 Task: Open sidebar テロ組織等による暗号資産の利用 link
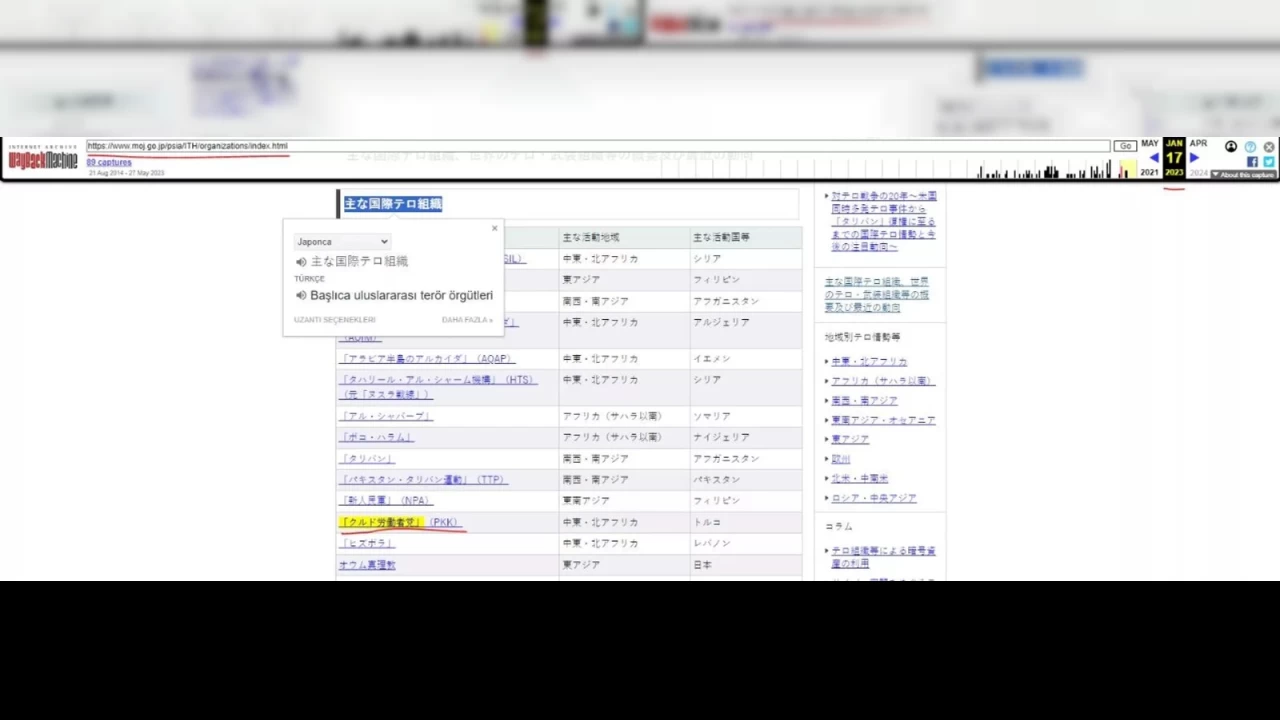[883, 557]
